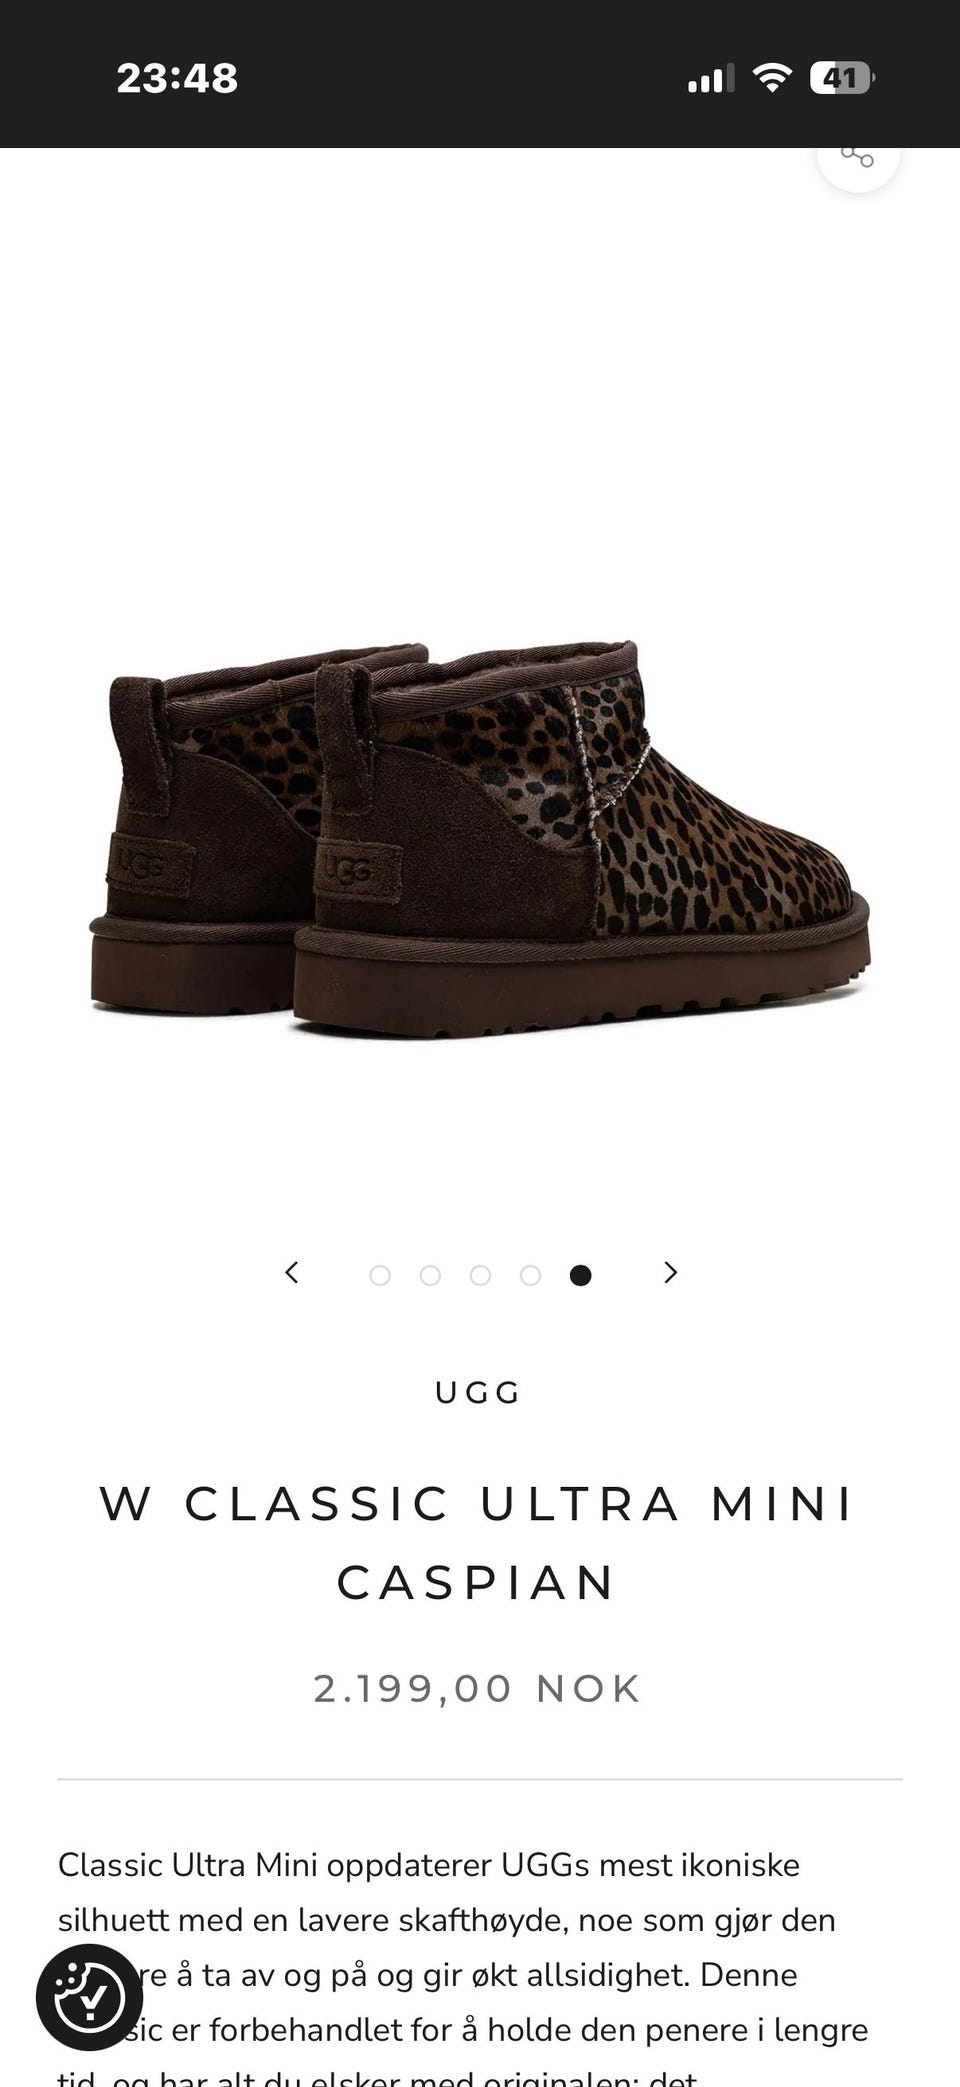Image resolution: width=960 pixels, height=2087 pixels.
Task: Select the active fifth carousel dot
Action: point(580,1275)
